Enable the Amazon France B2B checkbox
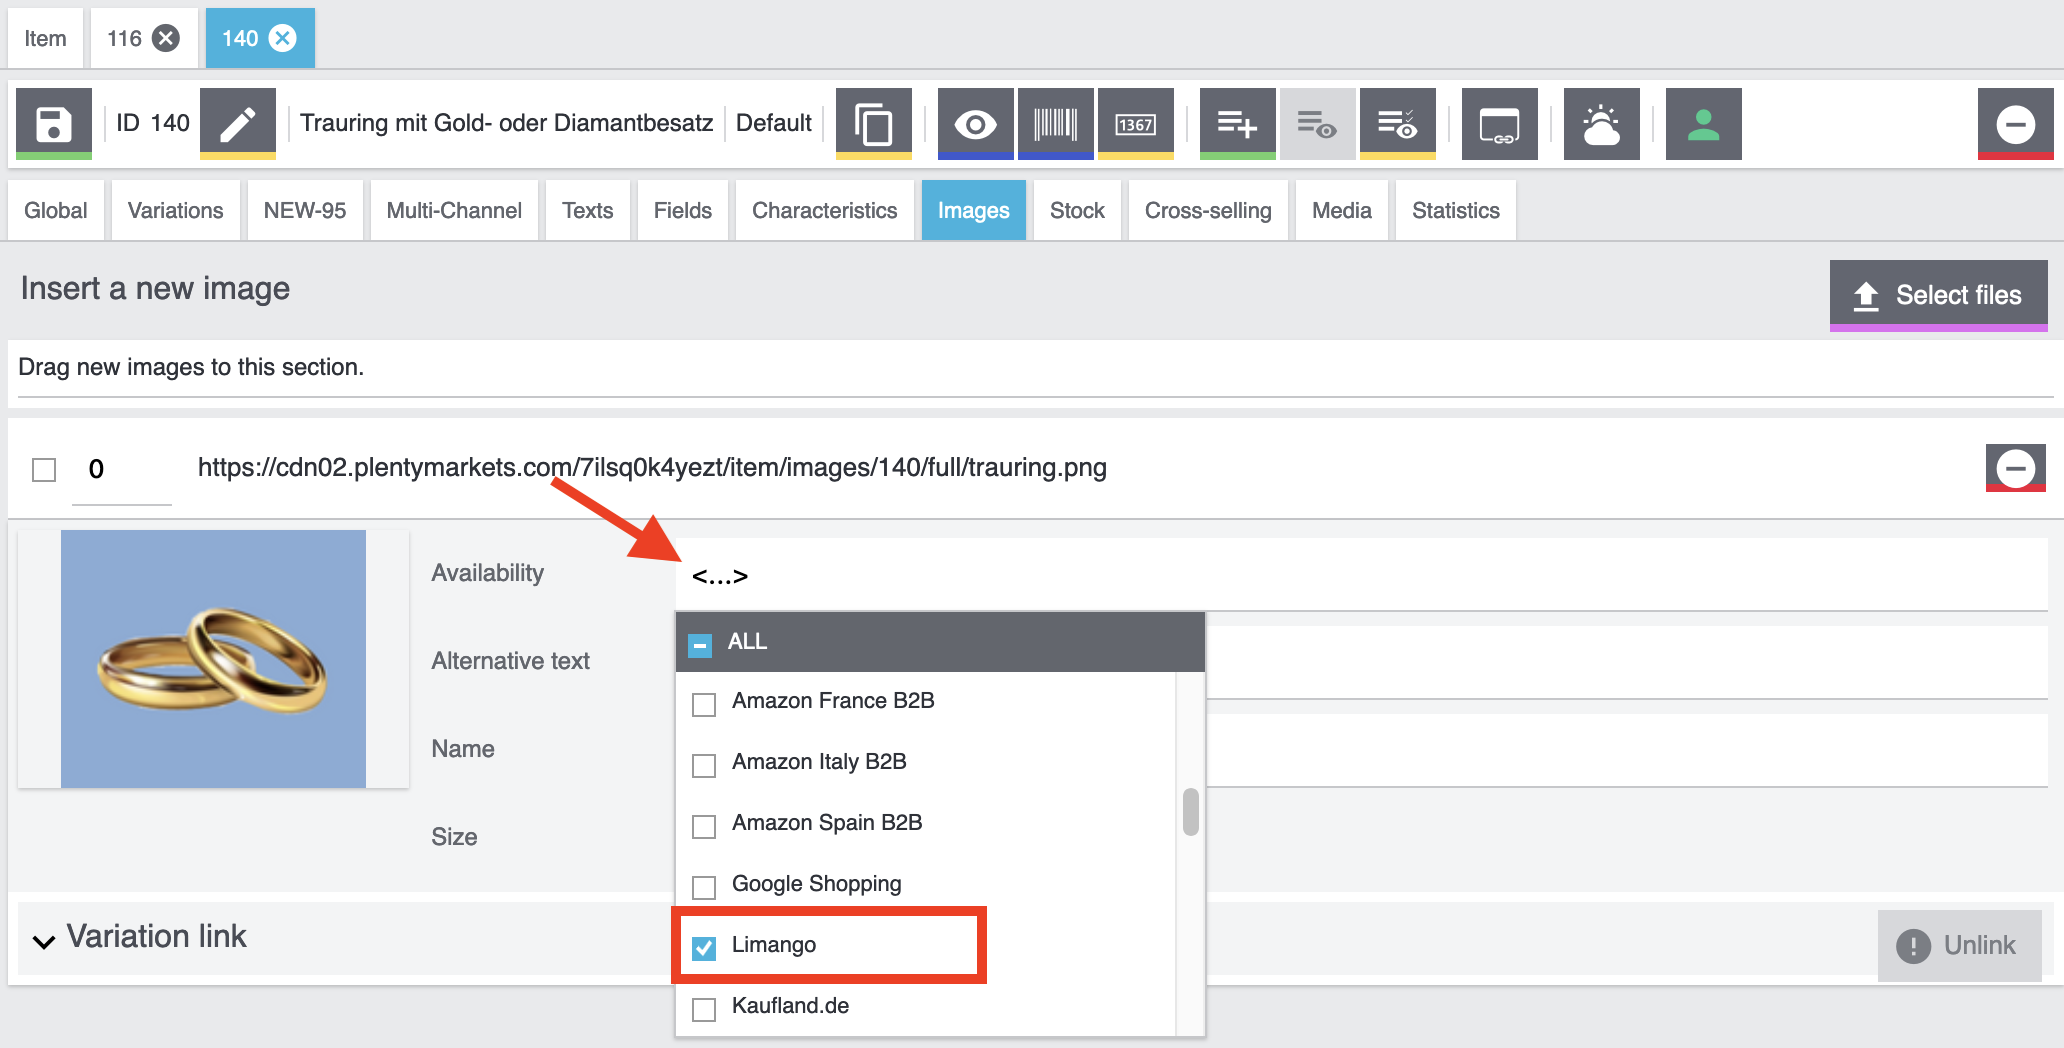Viewport: 2064px width, 1048px height. (x=704, y=704)
